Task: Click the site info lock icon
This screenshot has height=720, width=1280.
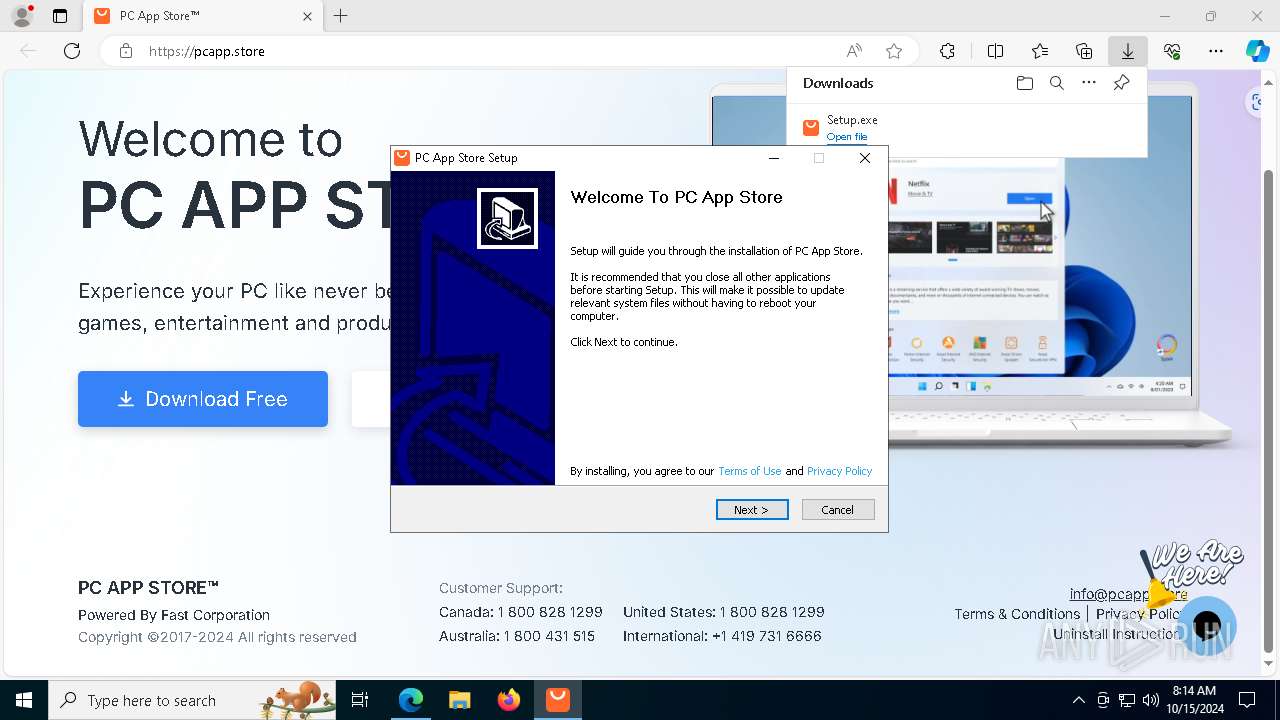Action: [125, 51]
